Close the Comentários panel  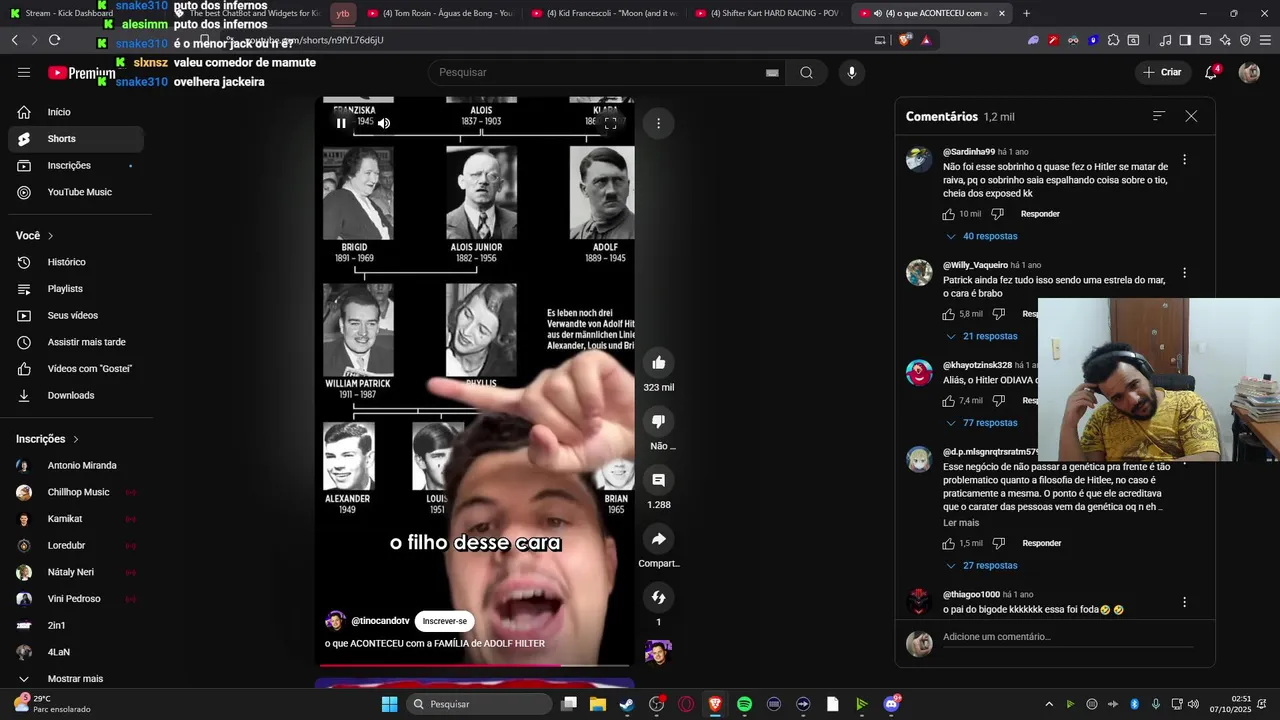click(1191, 116)
